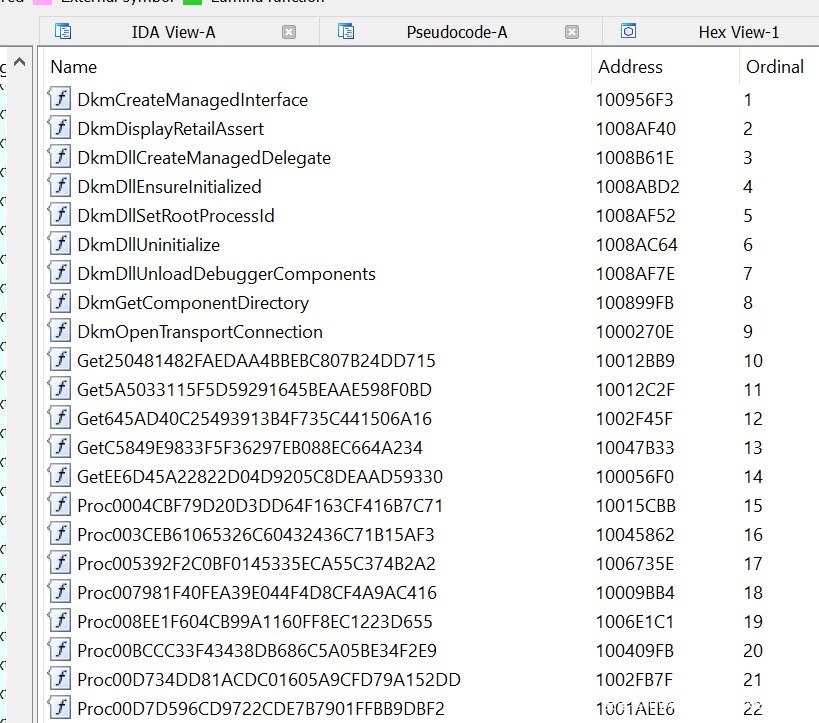This screenshot has height=723, width=819.
Task: Click the function icon next to DkmDllEnsureInitialized
Action: pos(60,187)
